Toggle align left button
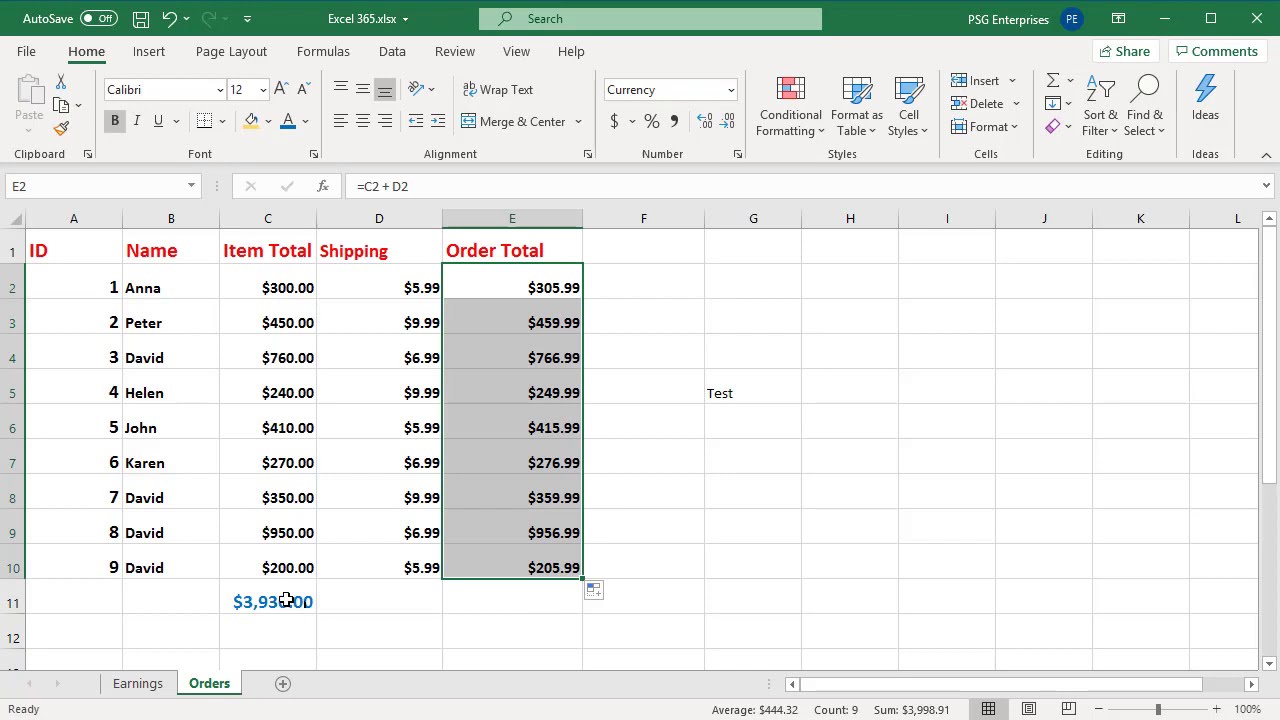 tap(341, 121)
